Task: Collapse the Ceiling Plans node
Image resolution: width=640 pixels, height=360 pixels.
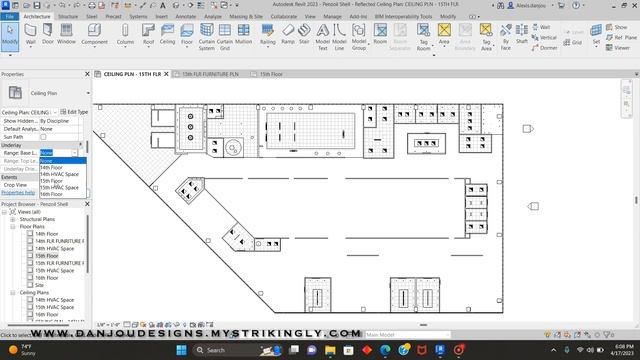Action: point(13,293)
